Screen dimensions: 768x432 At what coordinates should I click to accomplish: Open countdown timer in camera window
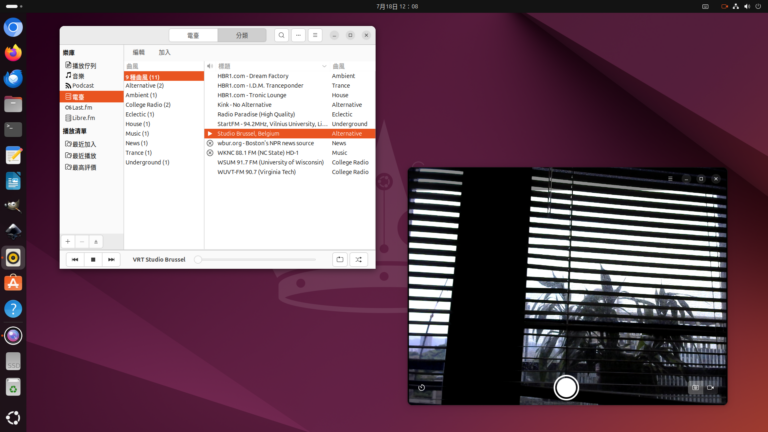tap(422, 387)
